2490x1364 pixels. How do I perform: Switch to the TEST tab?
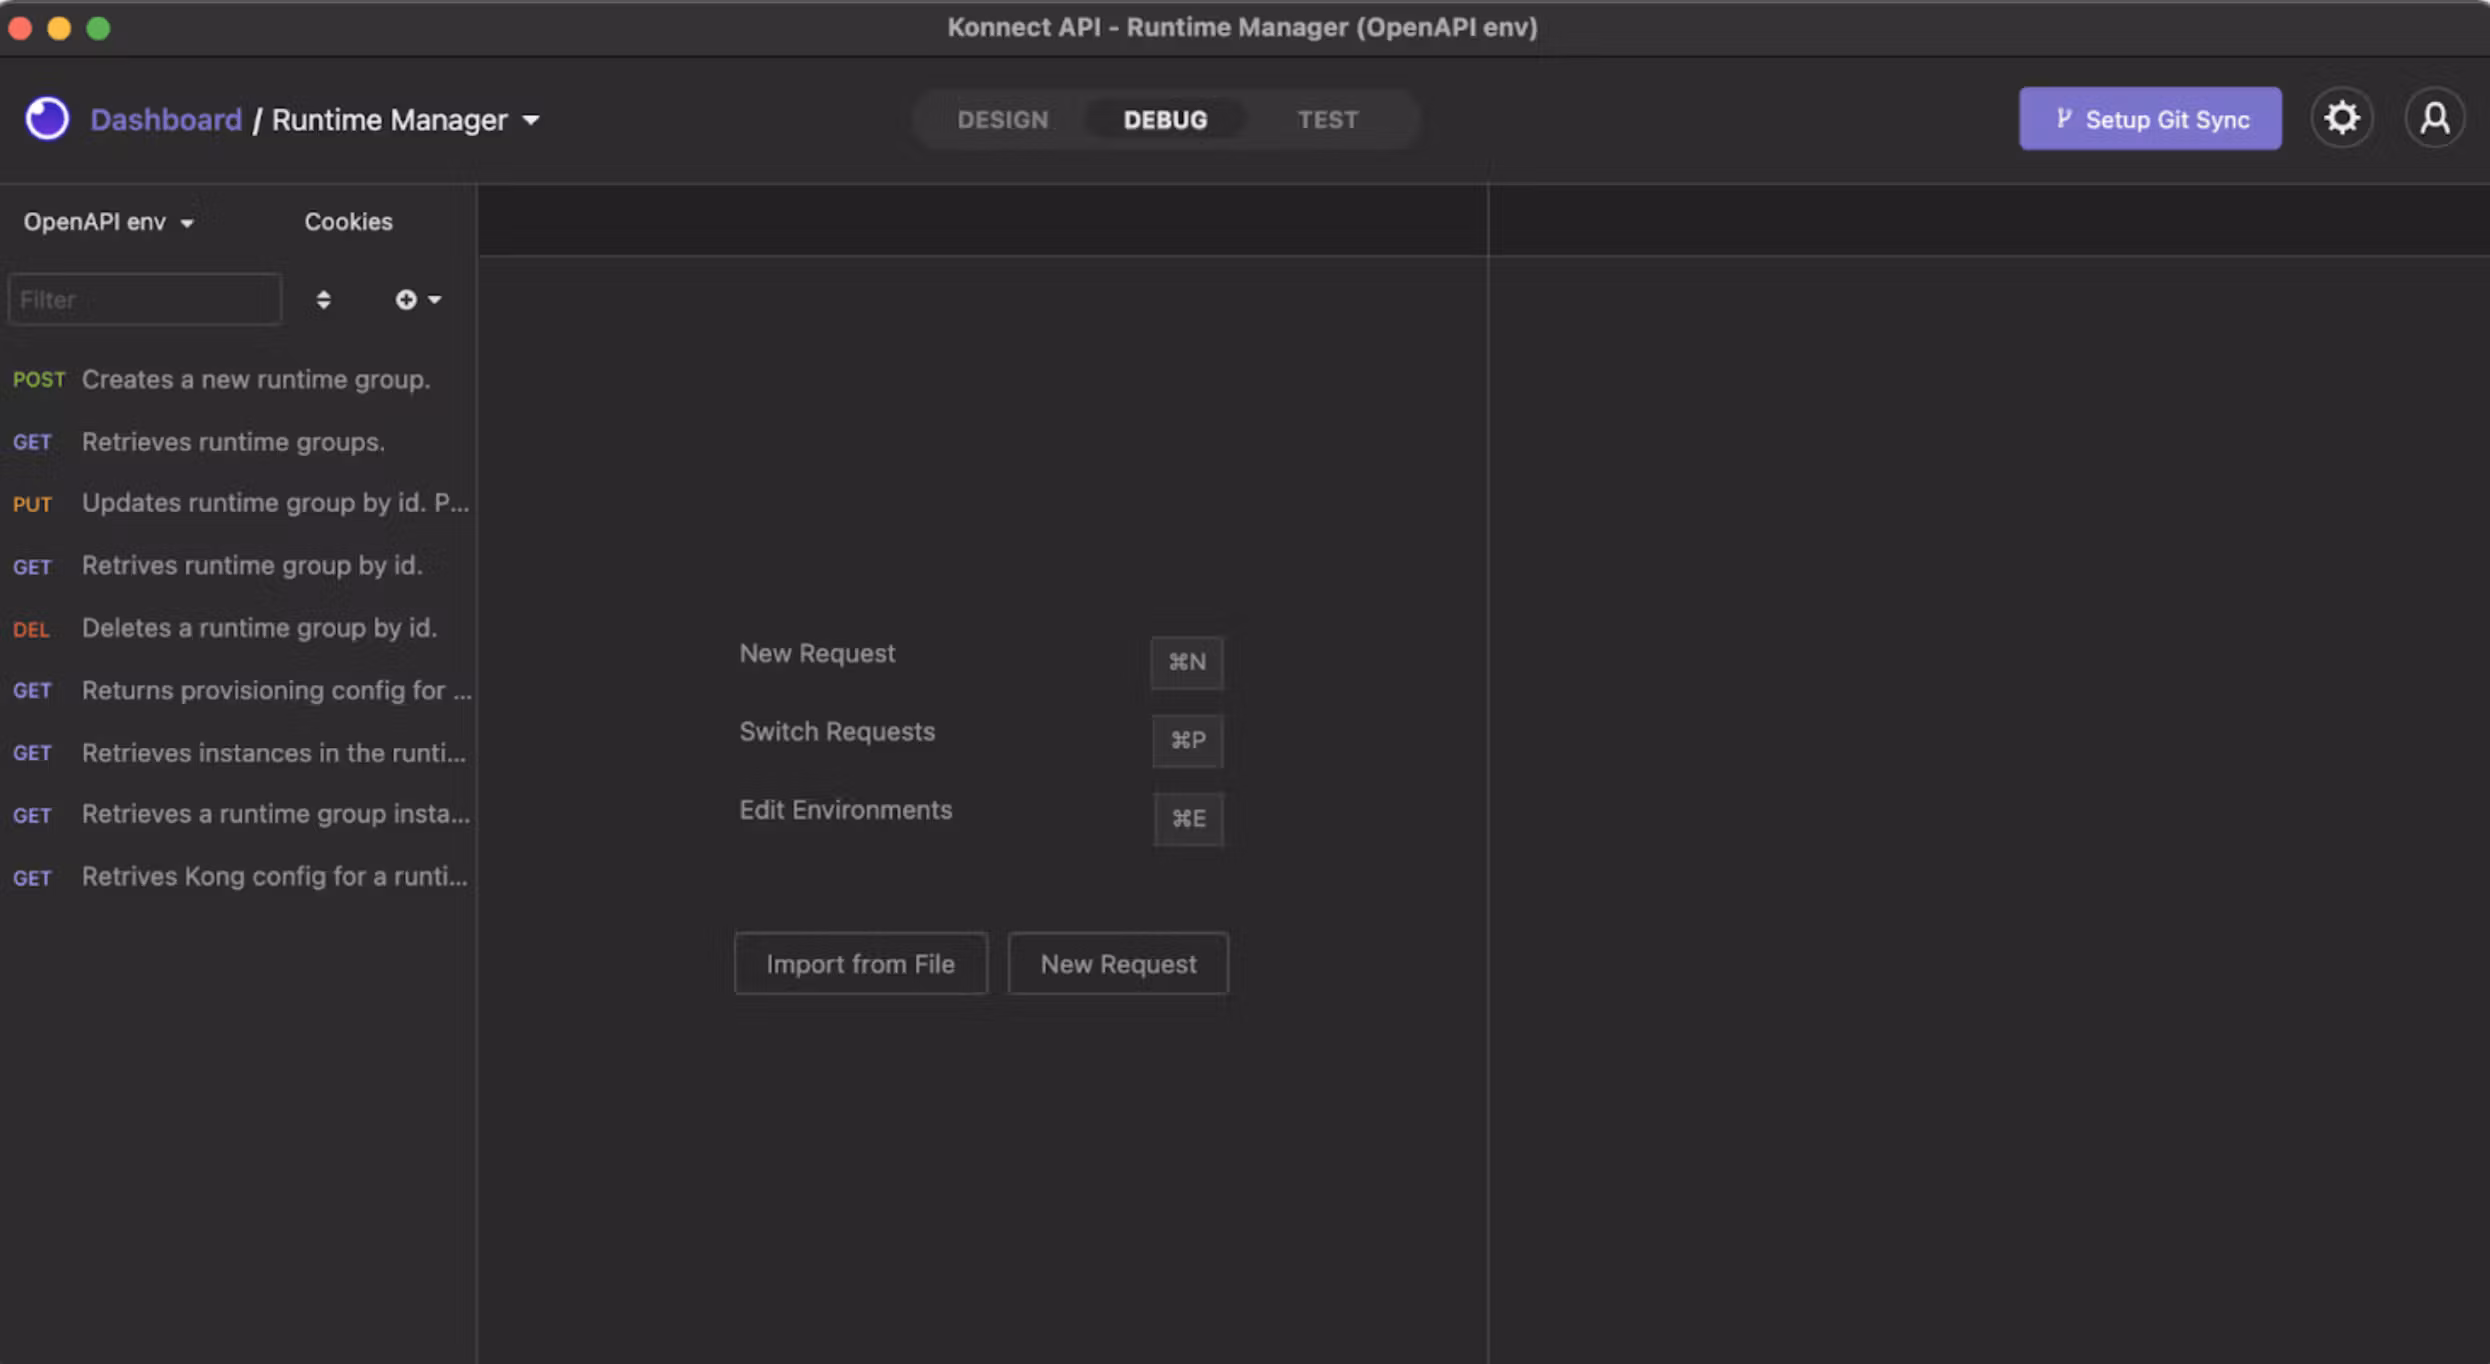[x=1327, y=120]
